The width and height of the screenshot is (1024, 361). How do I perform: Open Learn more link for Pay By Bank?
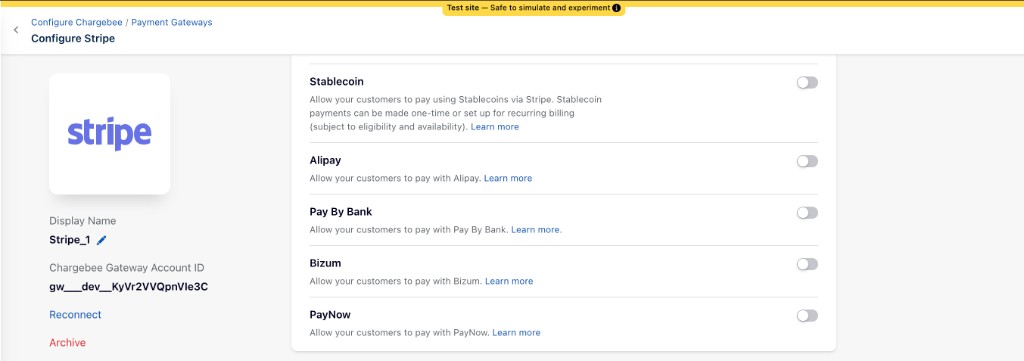tap(536, 230)
